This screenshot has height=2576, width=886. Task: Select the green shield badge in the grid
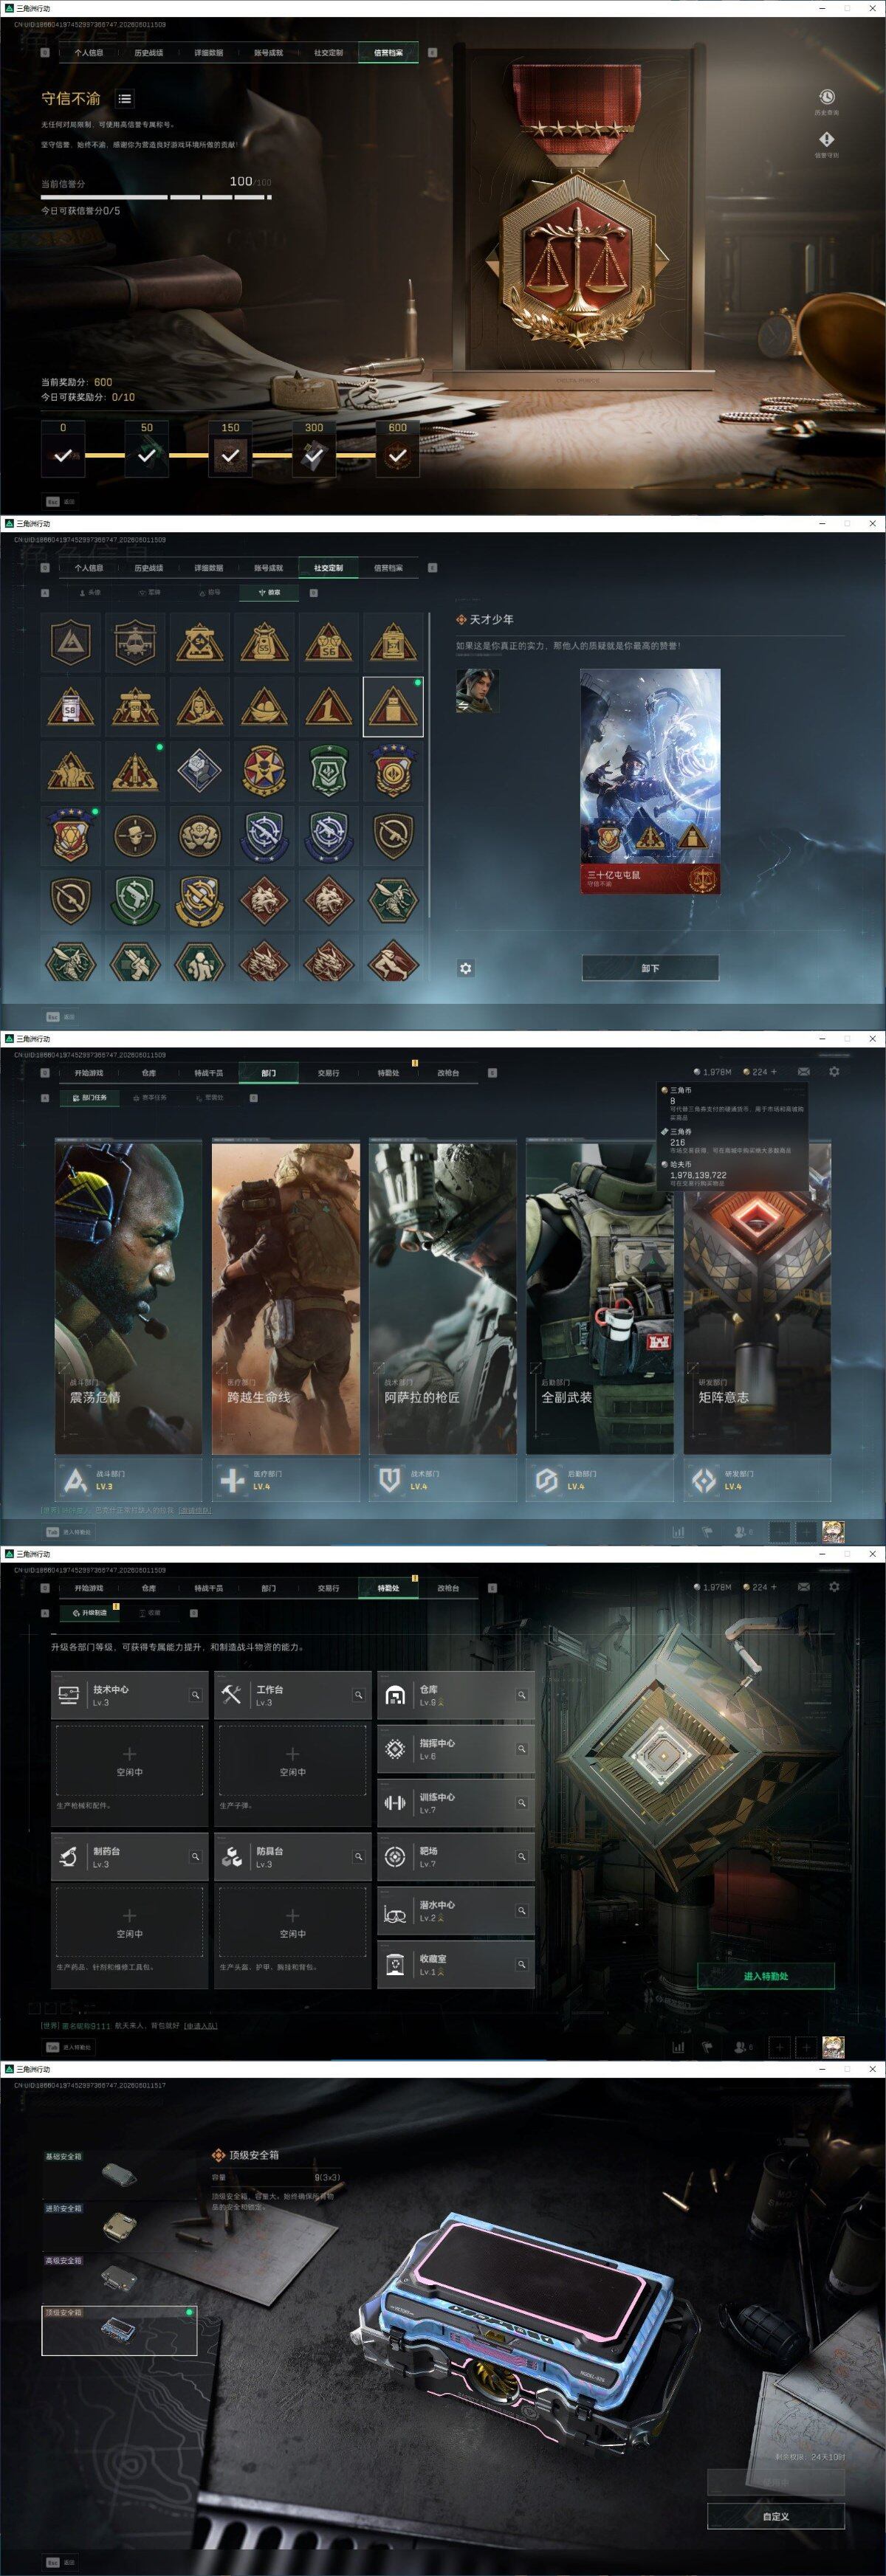(328, 771)
